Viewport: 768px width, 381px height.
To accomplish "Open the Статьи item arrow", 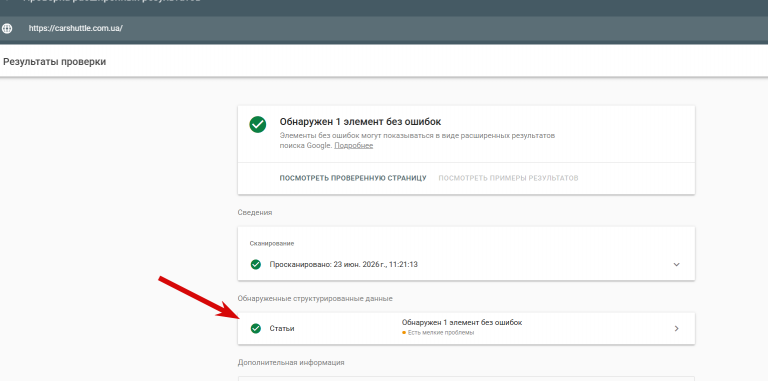I will tap(676, 329).
